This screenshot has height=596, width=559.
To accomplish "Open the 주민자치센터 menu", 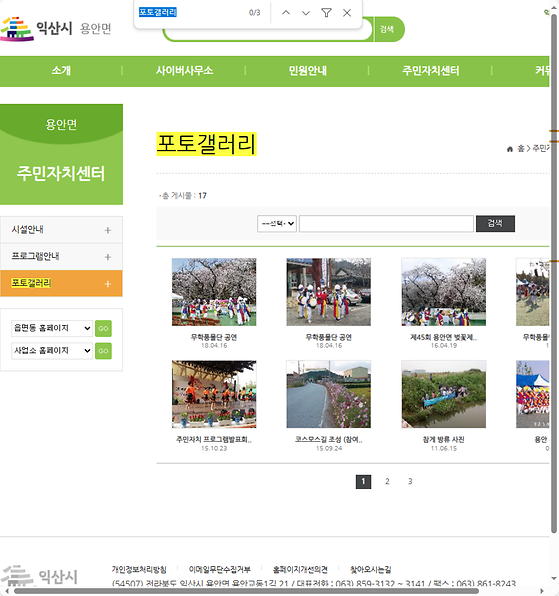I will (x=431, y=71).
